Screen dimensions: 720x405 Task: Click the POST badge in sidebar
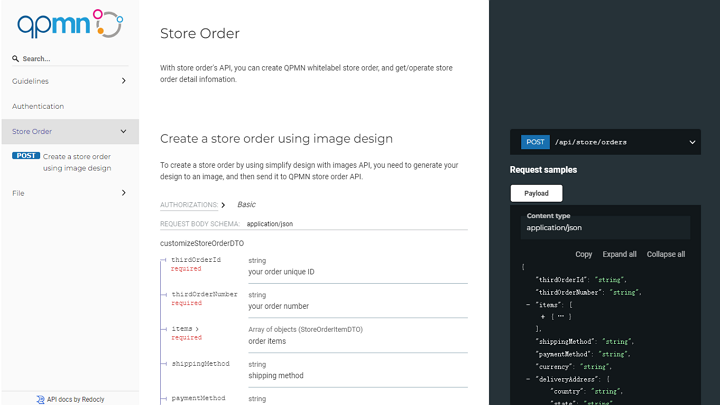pyautogui.click(x=26, y=156)
